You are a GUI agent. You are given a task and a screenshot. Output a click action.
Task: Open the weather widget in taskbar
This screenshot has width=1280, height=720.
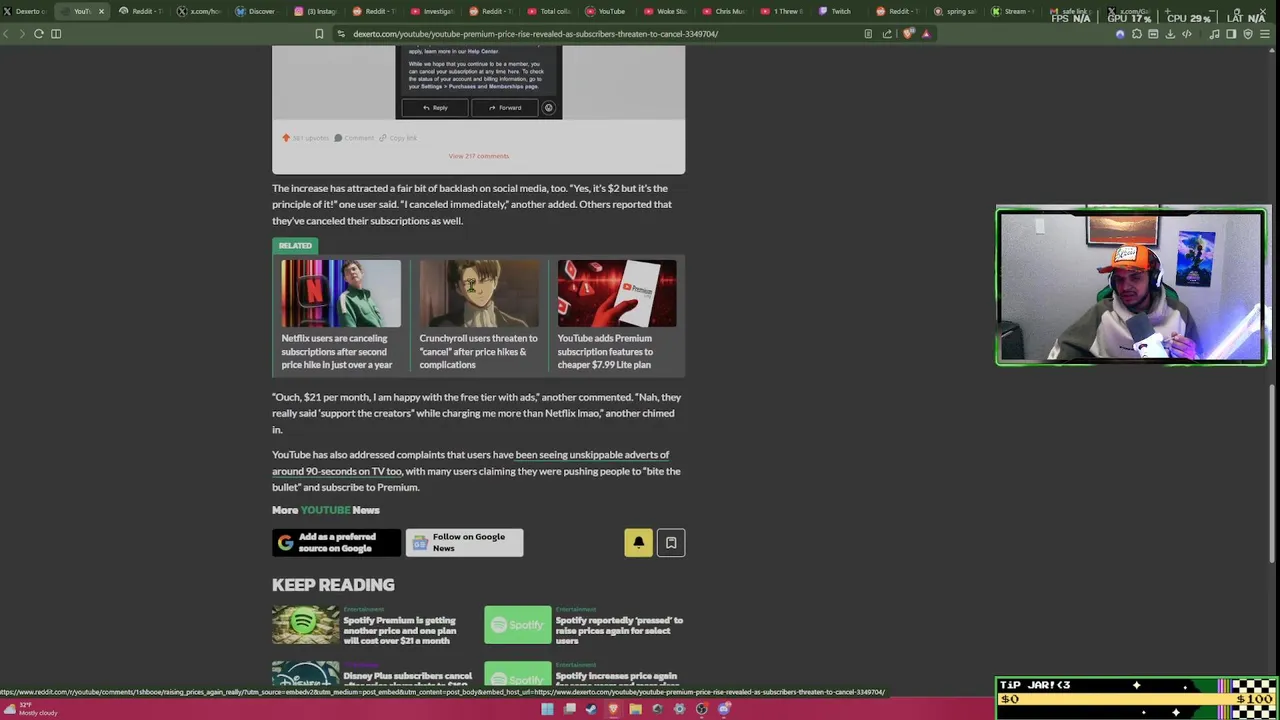tap(30, 709)
